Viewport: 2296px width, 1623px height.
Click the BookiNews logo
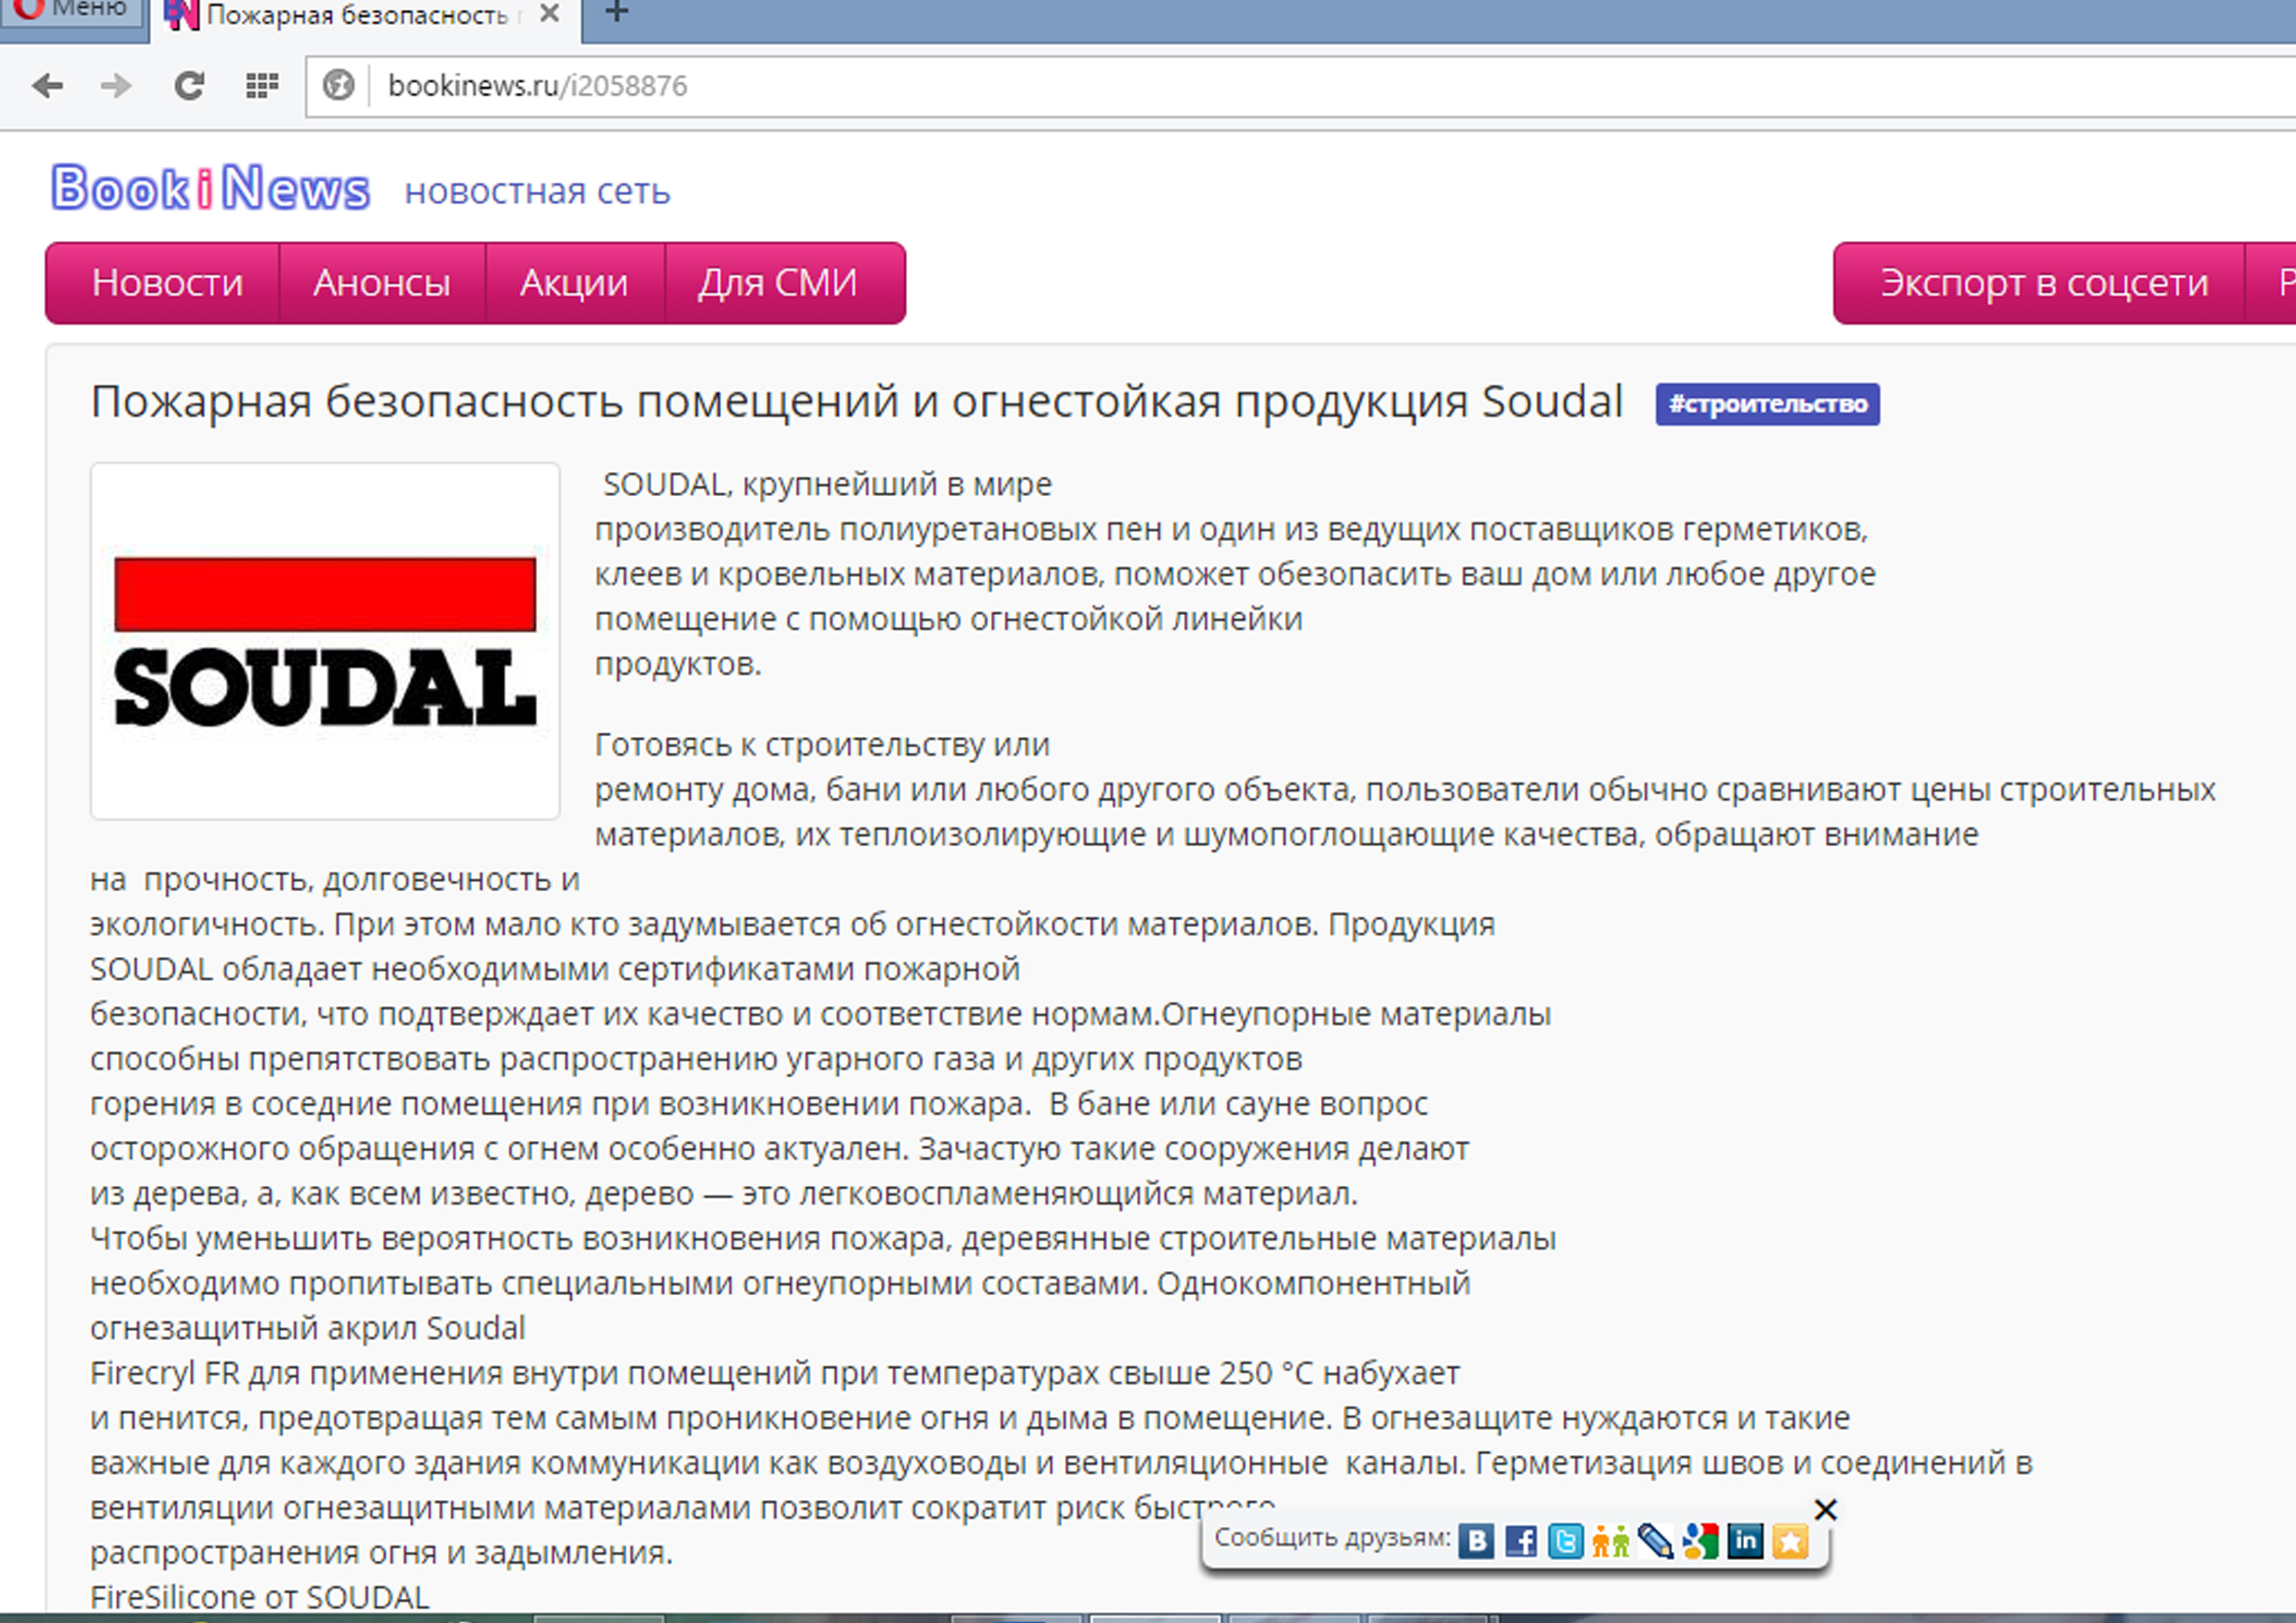tap(210, 188)
